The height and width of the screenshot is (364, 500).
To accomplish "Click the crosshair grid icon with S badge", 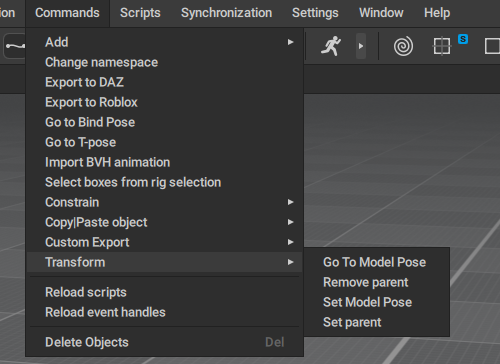I will coord(443,46).
